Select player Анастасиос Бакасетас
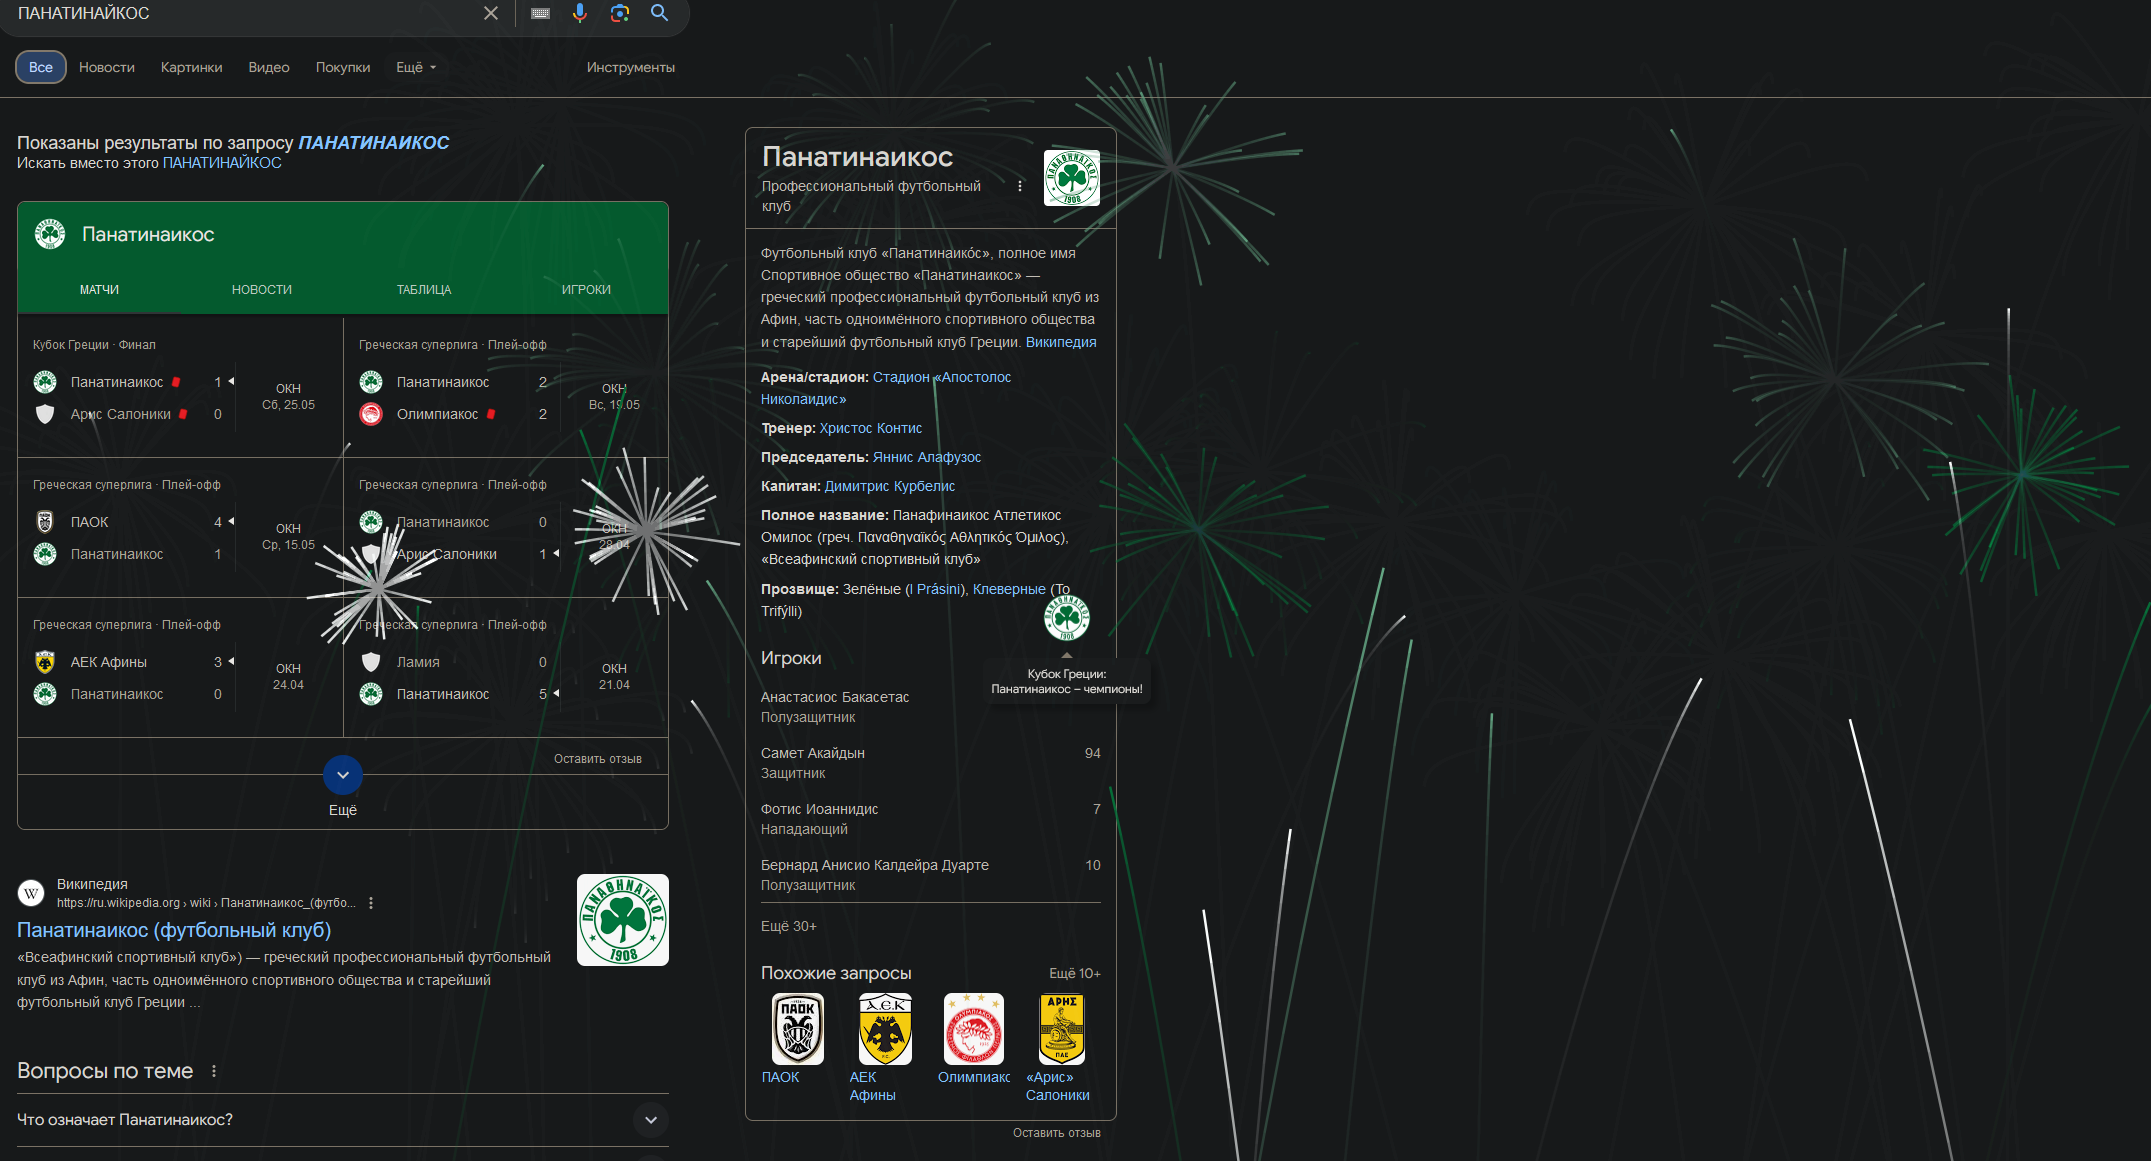The height and width of the screenshot is (1161, 2151). [x=930, y=707]
